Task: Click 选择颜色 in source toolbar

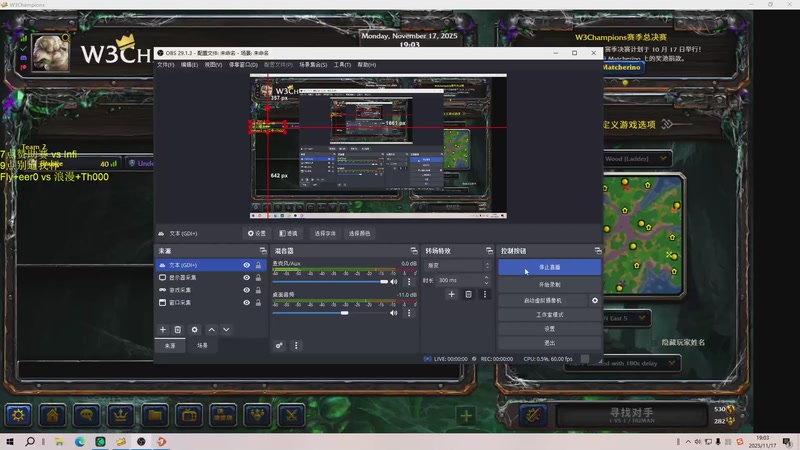Action: click(359, 233)
